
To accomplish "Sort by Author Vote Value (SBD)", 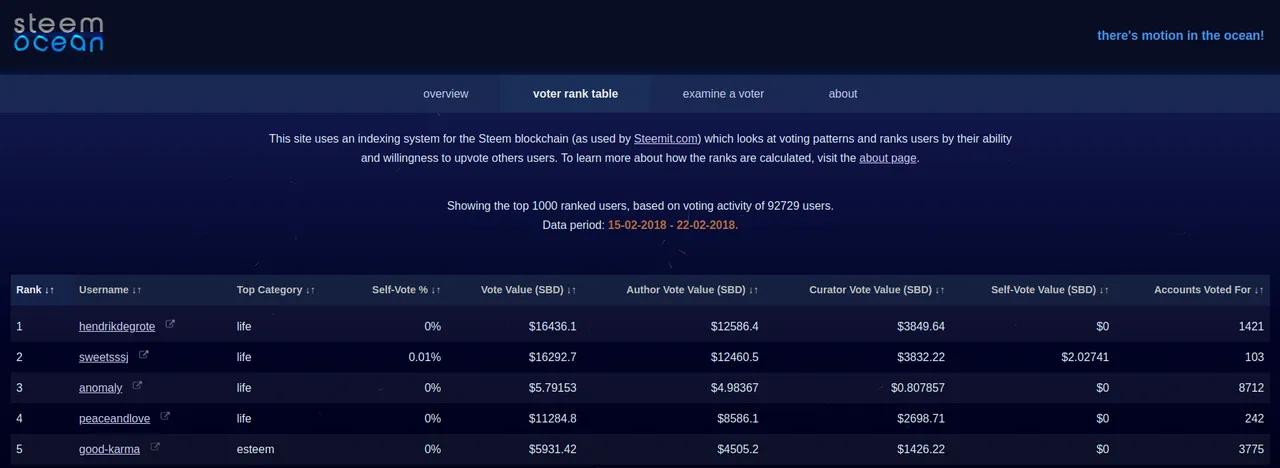I will 692,290.
